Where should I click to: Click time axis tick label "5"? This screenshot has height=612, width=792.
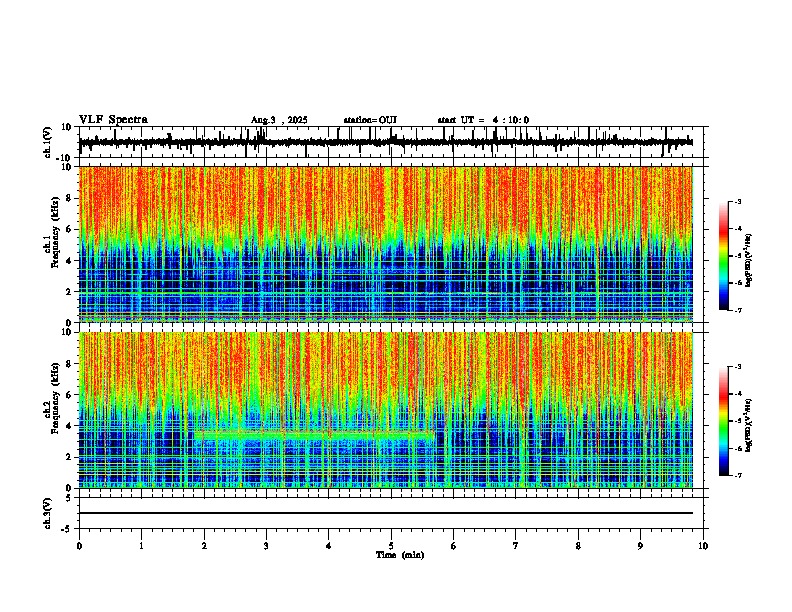point(391,546)
